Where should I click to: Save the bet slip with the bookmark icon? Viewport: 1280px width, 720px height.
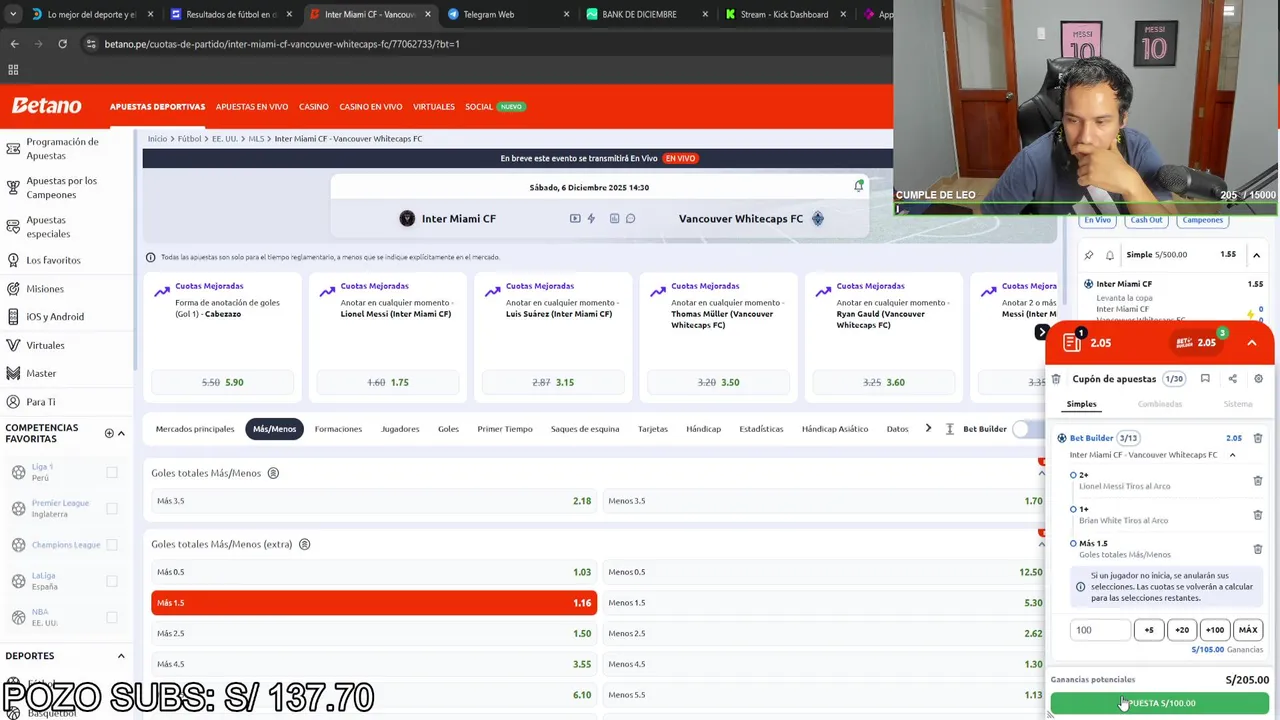[1205, 379]
